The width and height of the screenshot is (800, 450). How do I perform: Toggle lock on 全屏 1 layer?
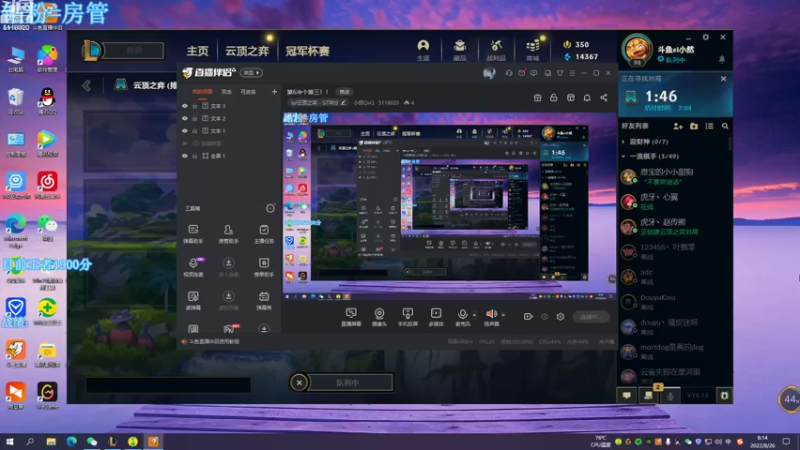[194, 156]
